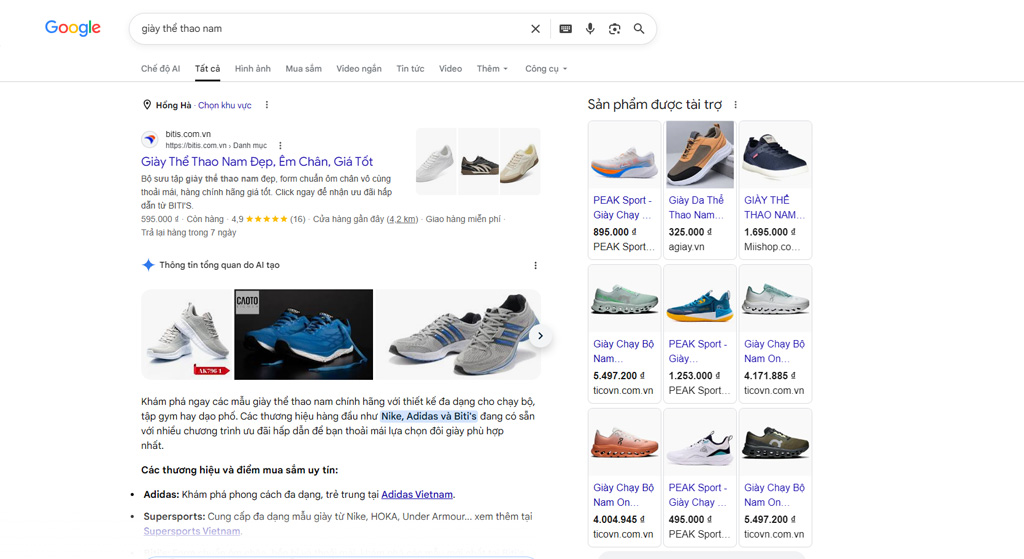This screenshot has height=559, width=1024.
Task: Advance AI image carousel with arrow
Action: click(x=540, y=336)
